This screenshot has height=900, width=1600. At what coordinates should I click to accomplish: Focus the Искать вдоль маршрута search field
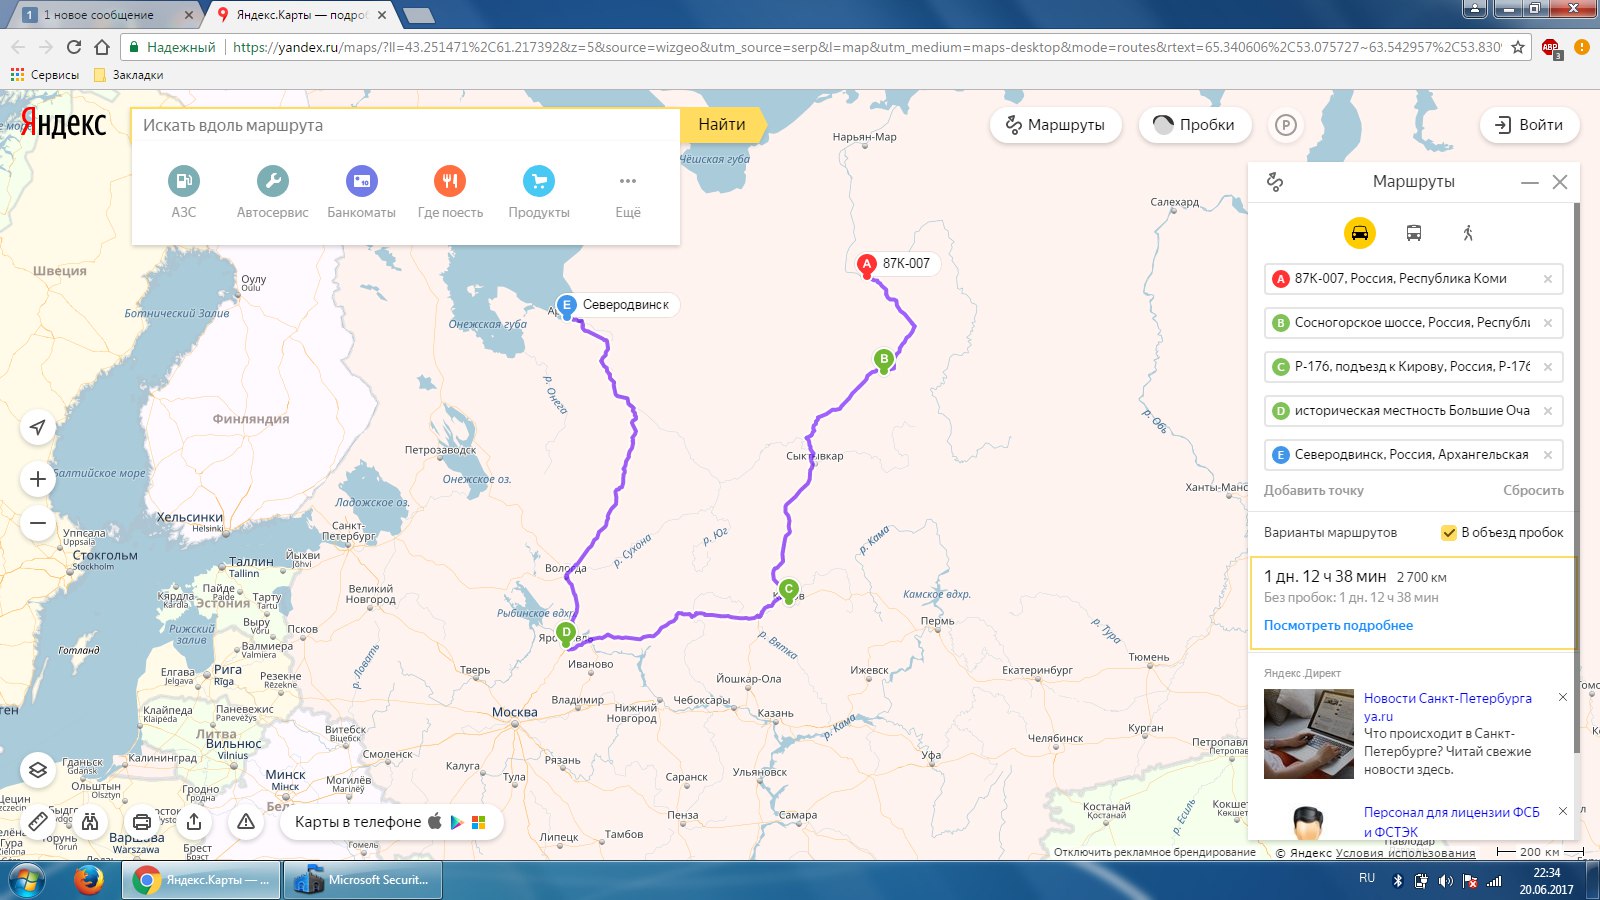(406, 125)
